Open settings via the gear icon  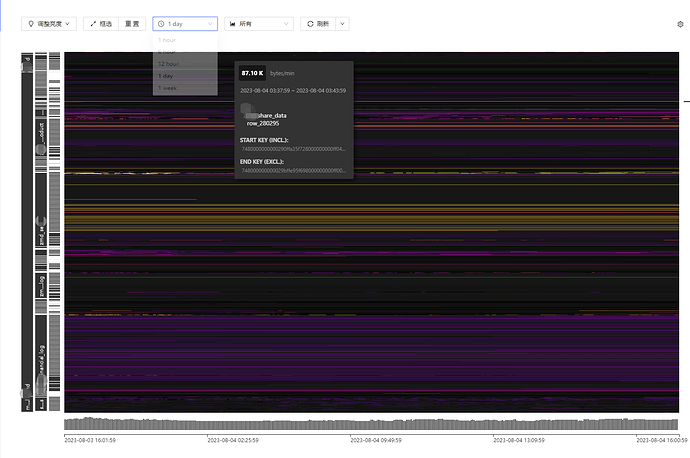(680, 23)
